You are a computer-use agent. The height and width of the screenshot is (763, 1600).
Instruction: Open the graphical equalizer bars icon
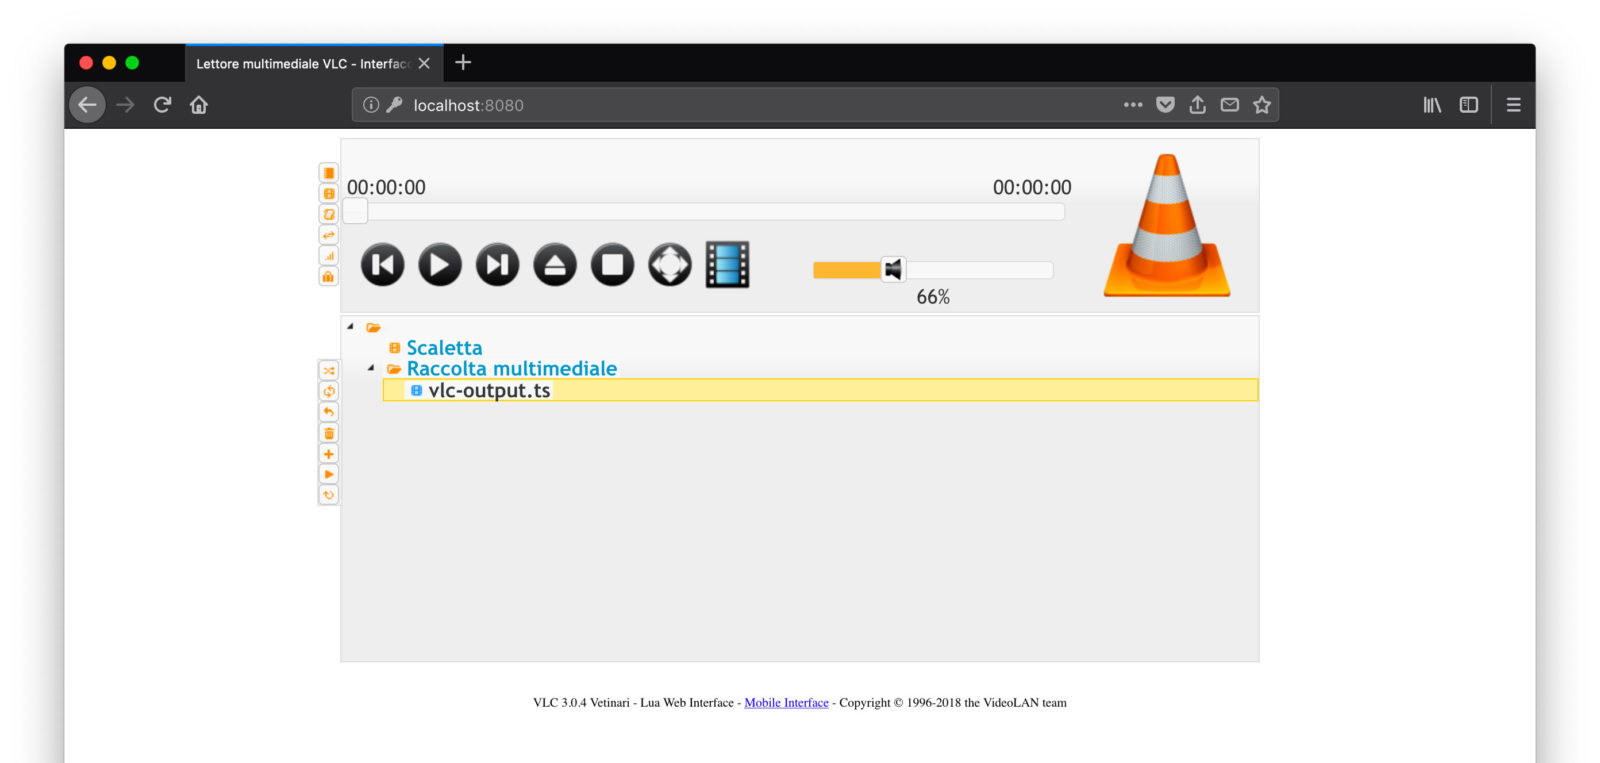pyautogui.click(x=328, y=256)
